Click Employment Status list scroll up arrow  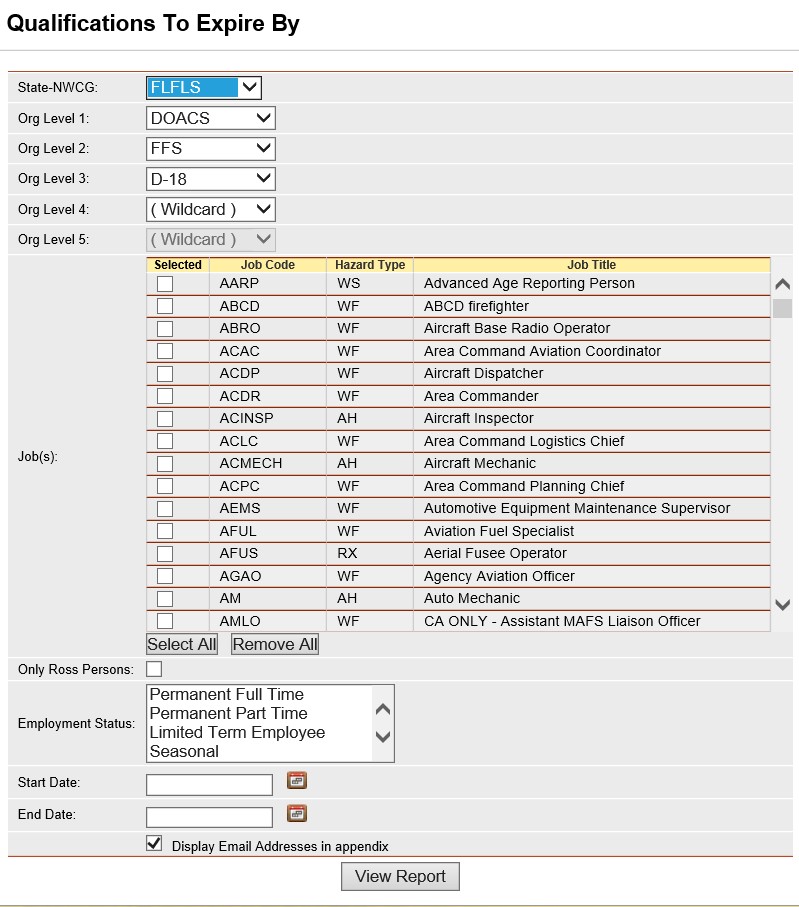(383, 709)
